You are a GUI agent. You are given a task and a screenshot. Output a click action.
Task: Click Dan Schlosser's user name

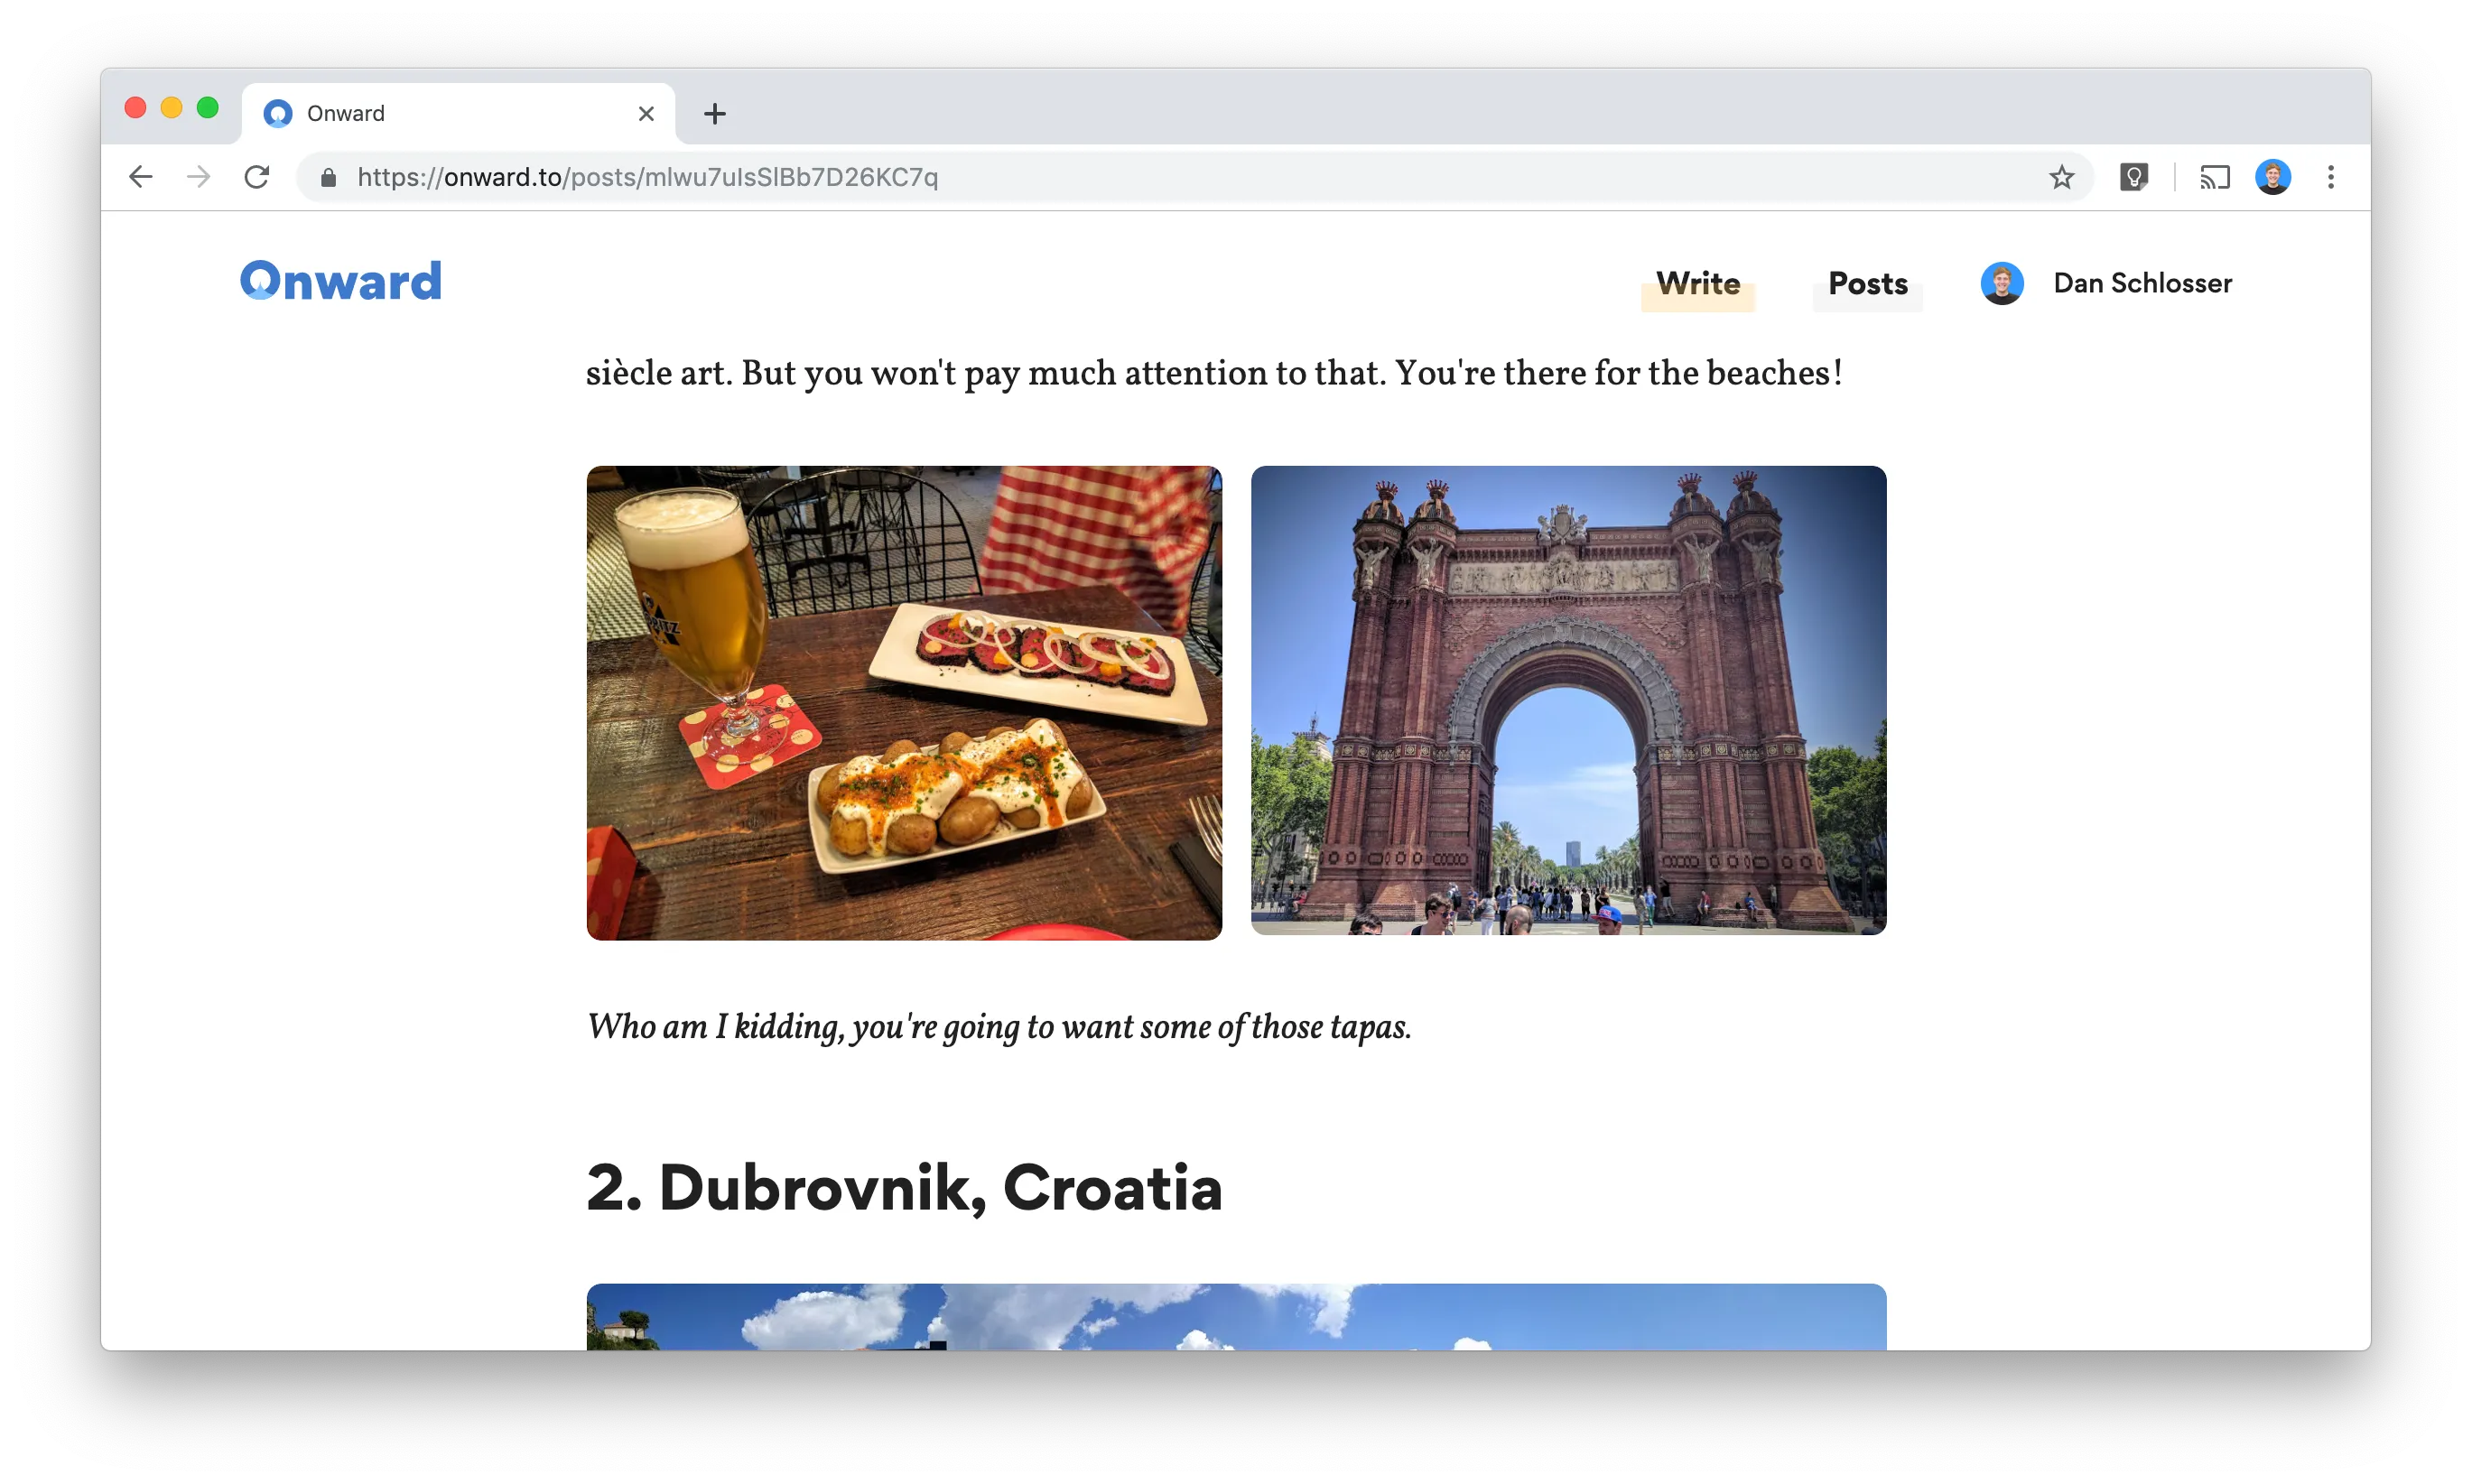click(x=2142, y=283)
